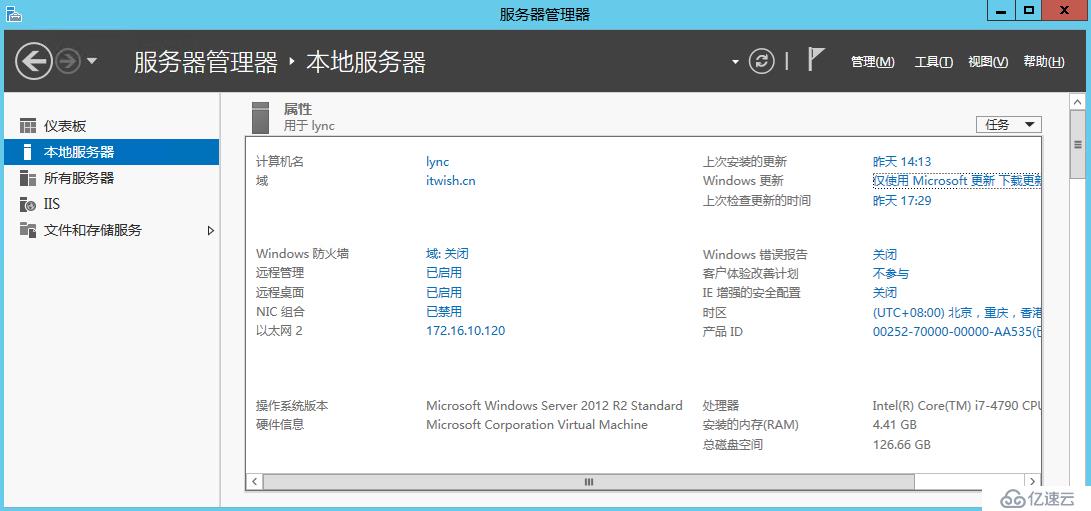Click domain link itwish.cn
1091x511 pixels.
tap(451, 181)
